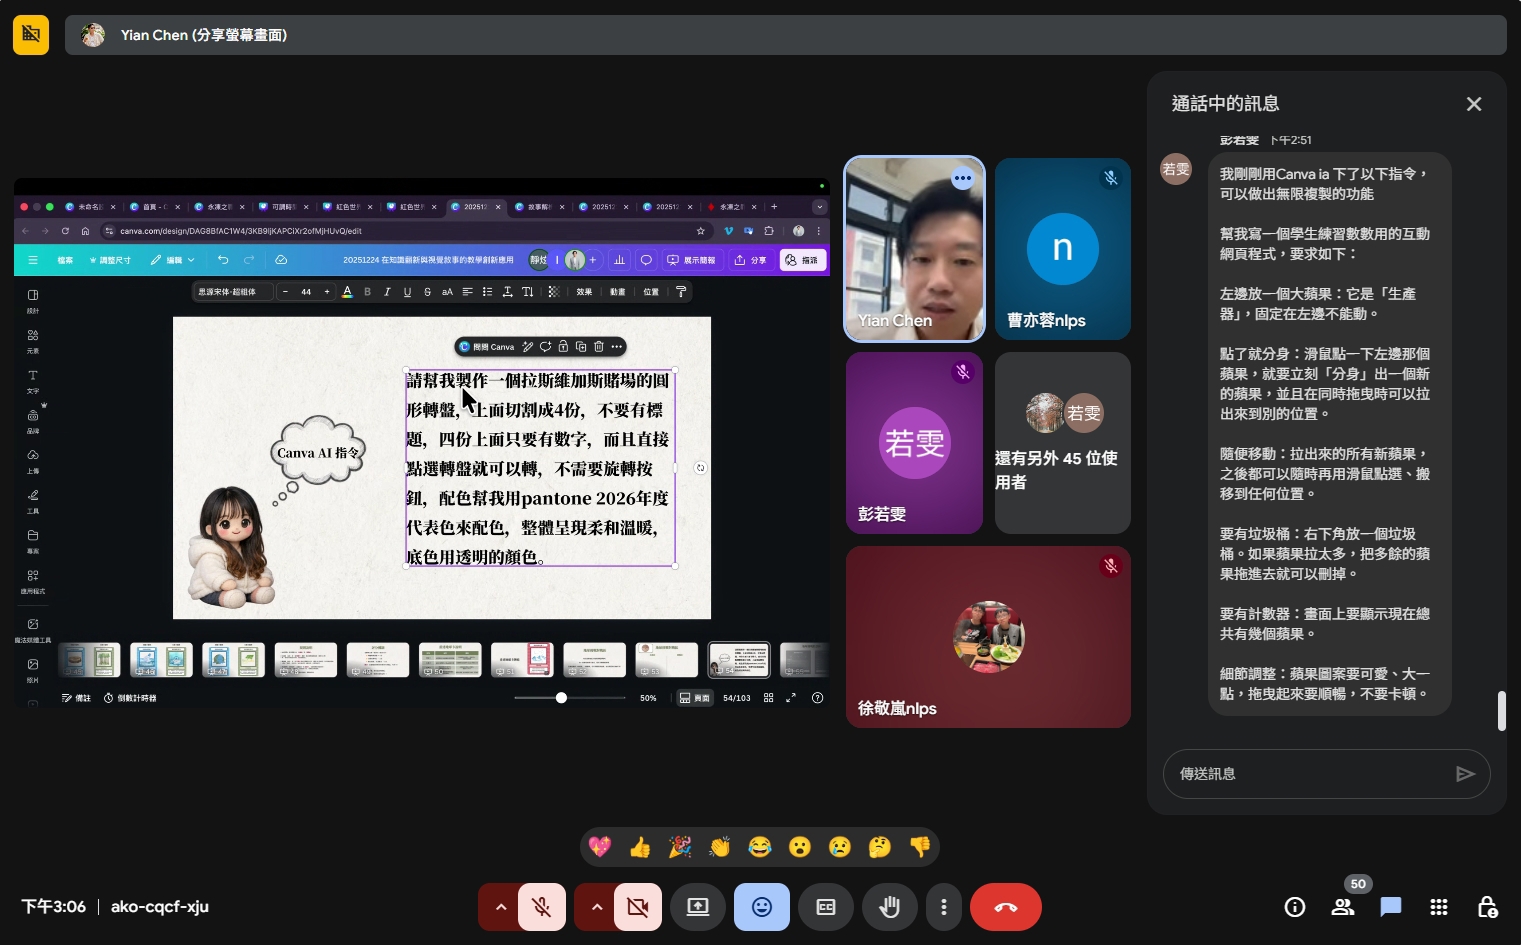Click the share screen button
Image resolution: width=1521 pixels, height=945 pixels.
click(697, 907)
